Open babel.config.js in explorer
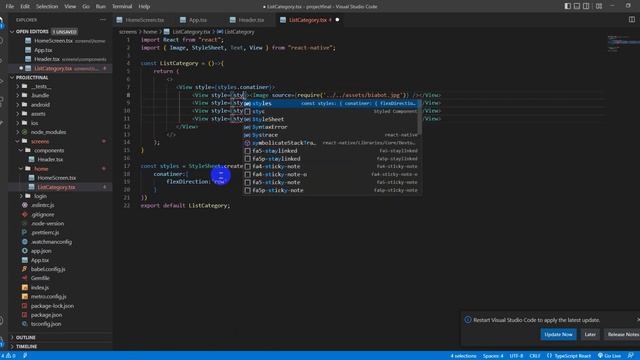The image size is (640, 360). (48, 269)
